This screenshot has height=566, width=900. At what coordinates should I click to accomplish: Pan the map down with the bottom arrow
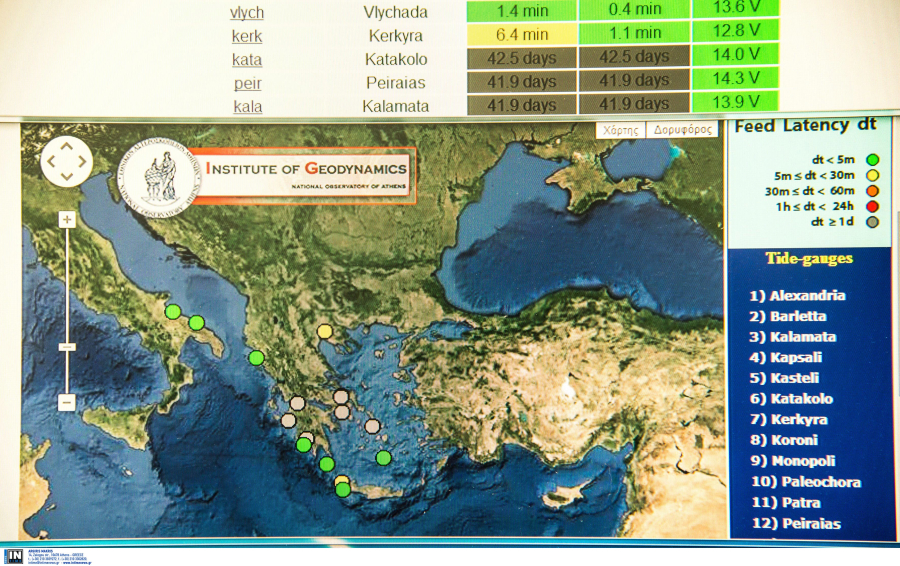click(x=67, y=177)
